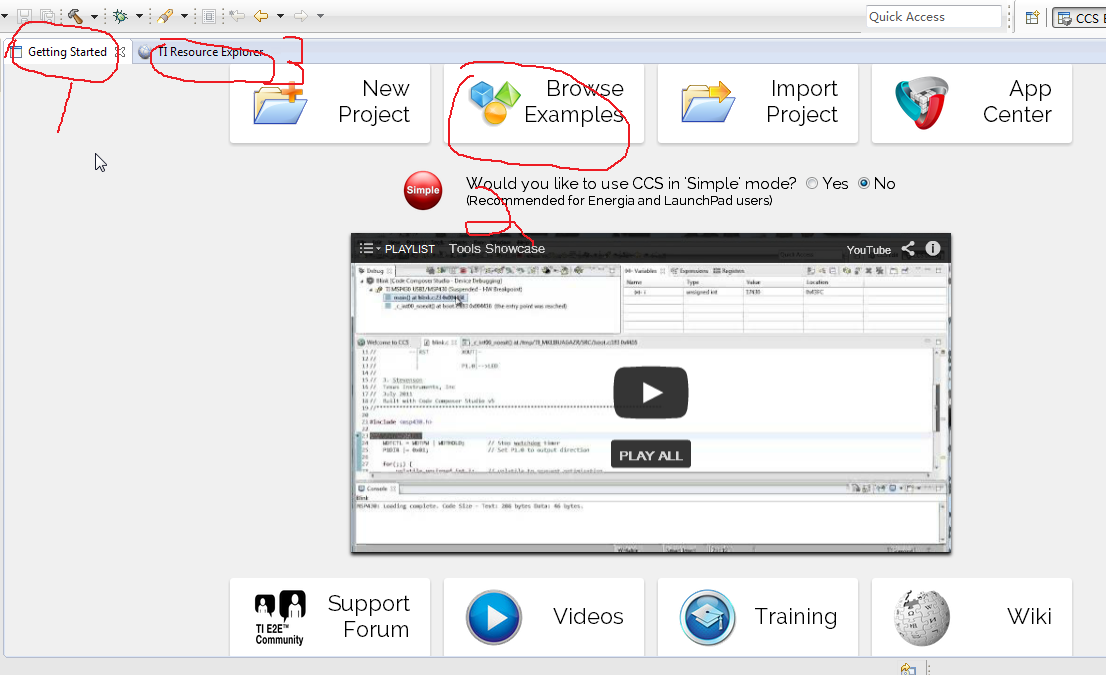Viewport: 1106px width, 675px height.
Task: Open the Videos tile
Action: (544, 616)
